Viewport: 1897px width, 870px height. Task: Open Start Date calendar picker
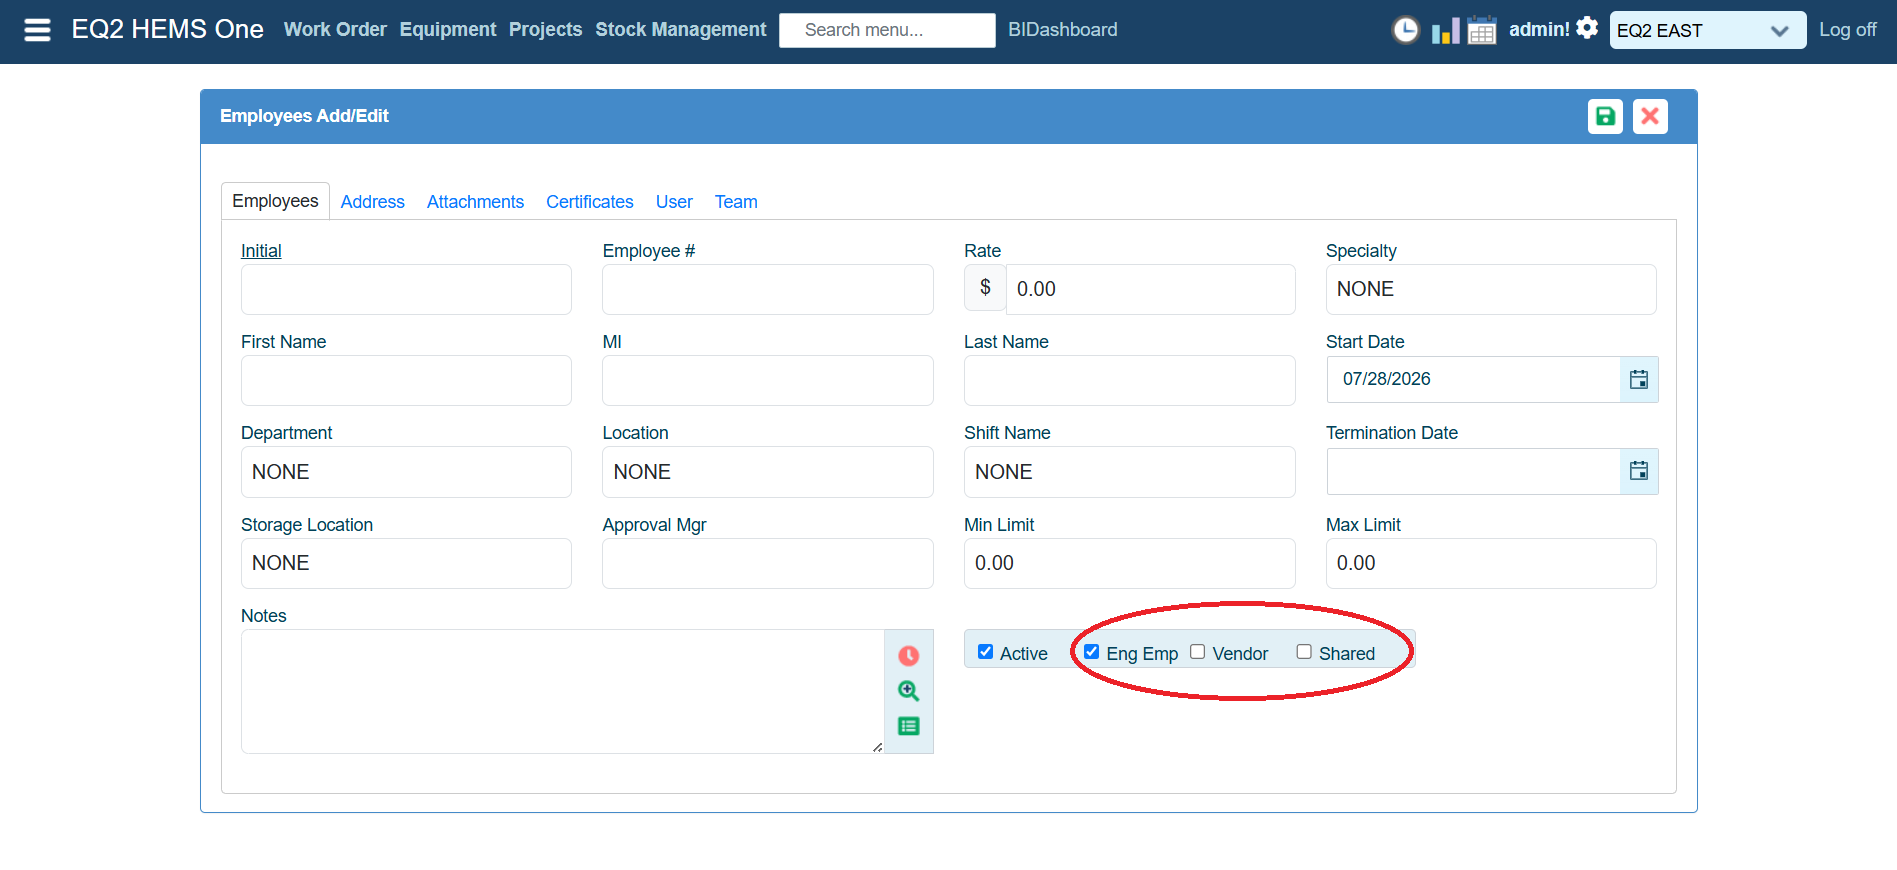1639,379
